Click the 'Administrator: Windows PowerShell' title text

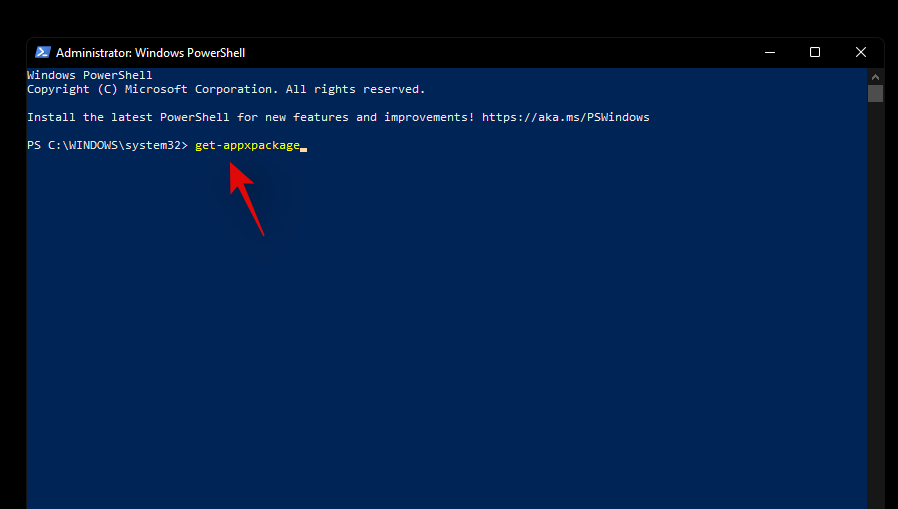(150, 53)
